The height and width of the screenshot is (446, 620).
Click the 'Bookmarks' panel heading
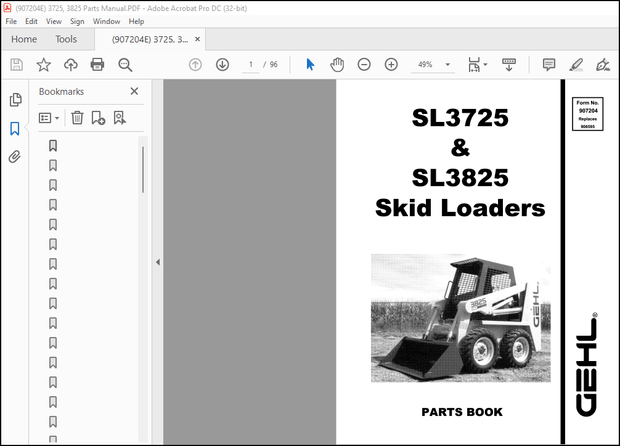click(x=61, y=91)
